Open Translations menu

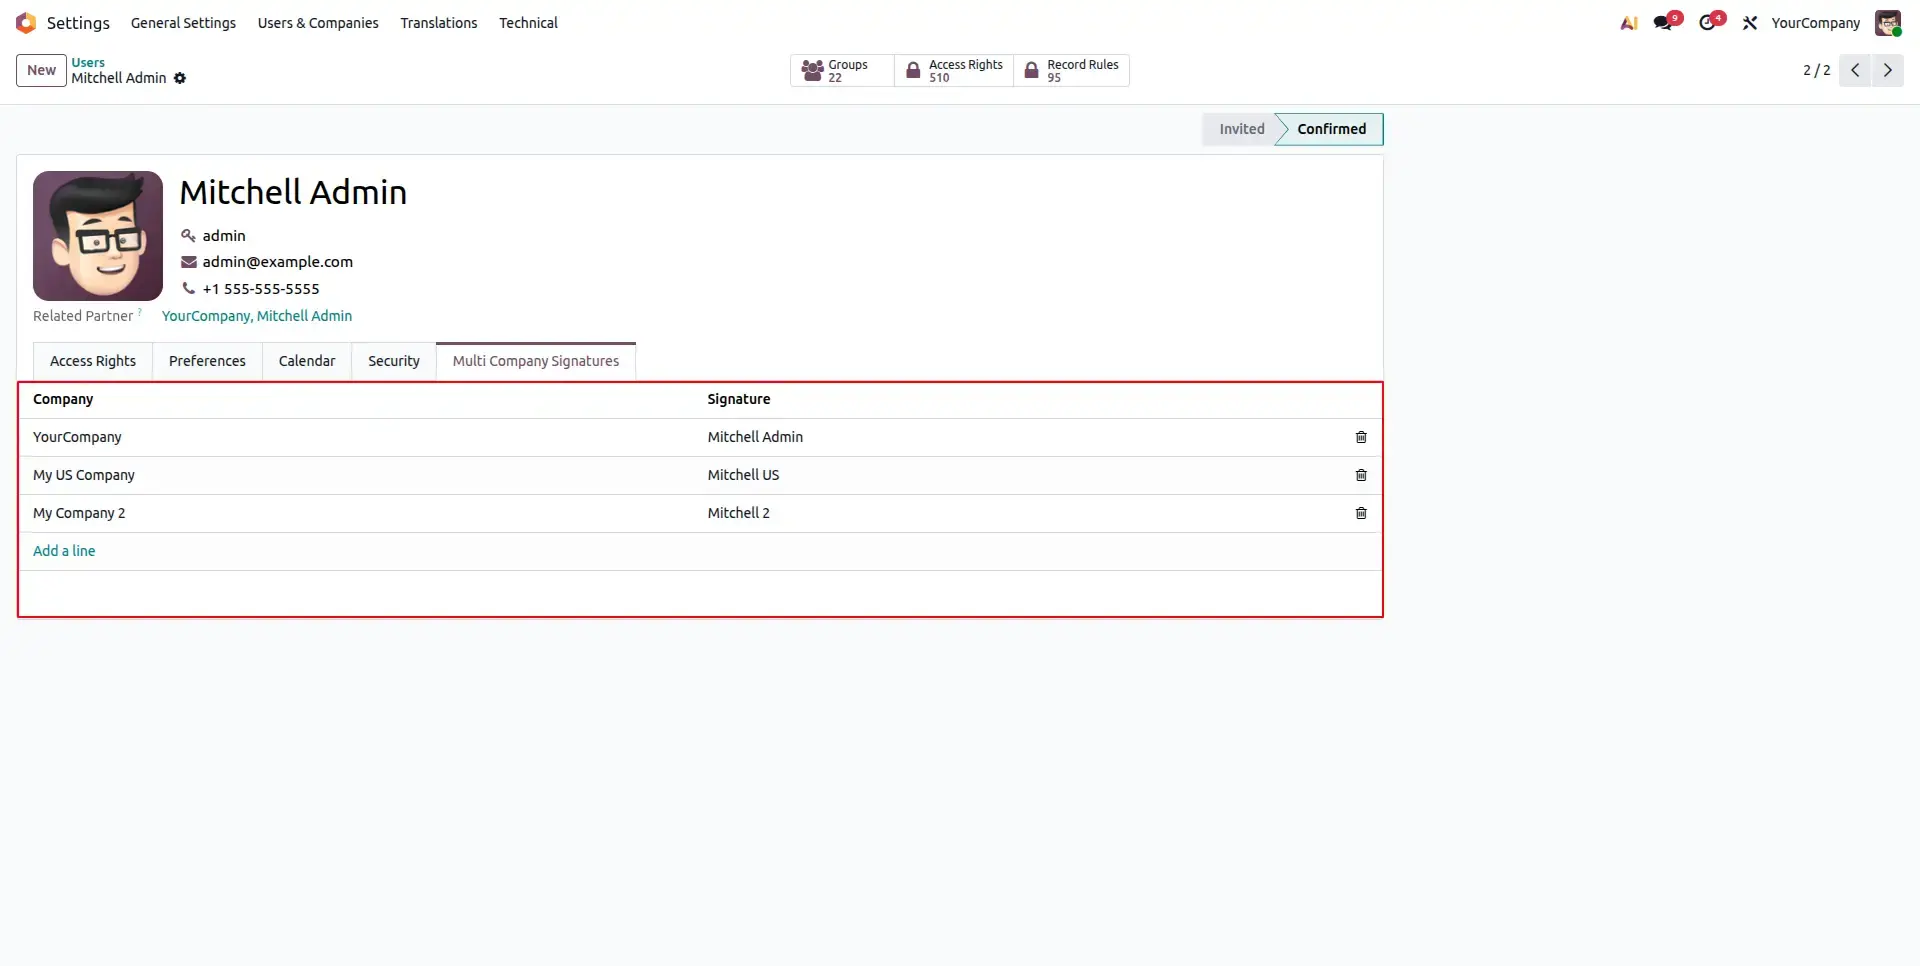(439, 23)
